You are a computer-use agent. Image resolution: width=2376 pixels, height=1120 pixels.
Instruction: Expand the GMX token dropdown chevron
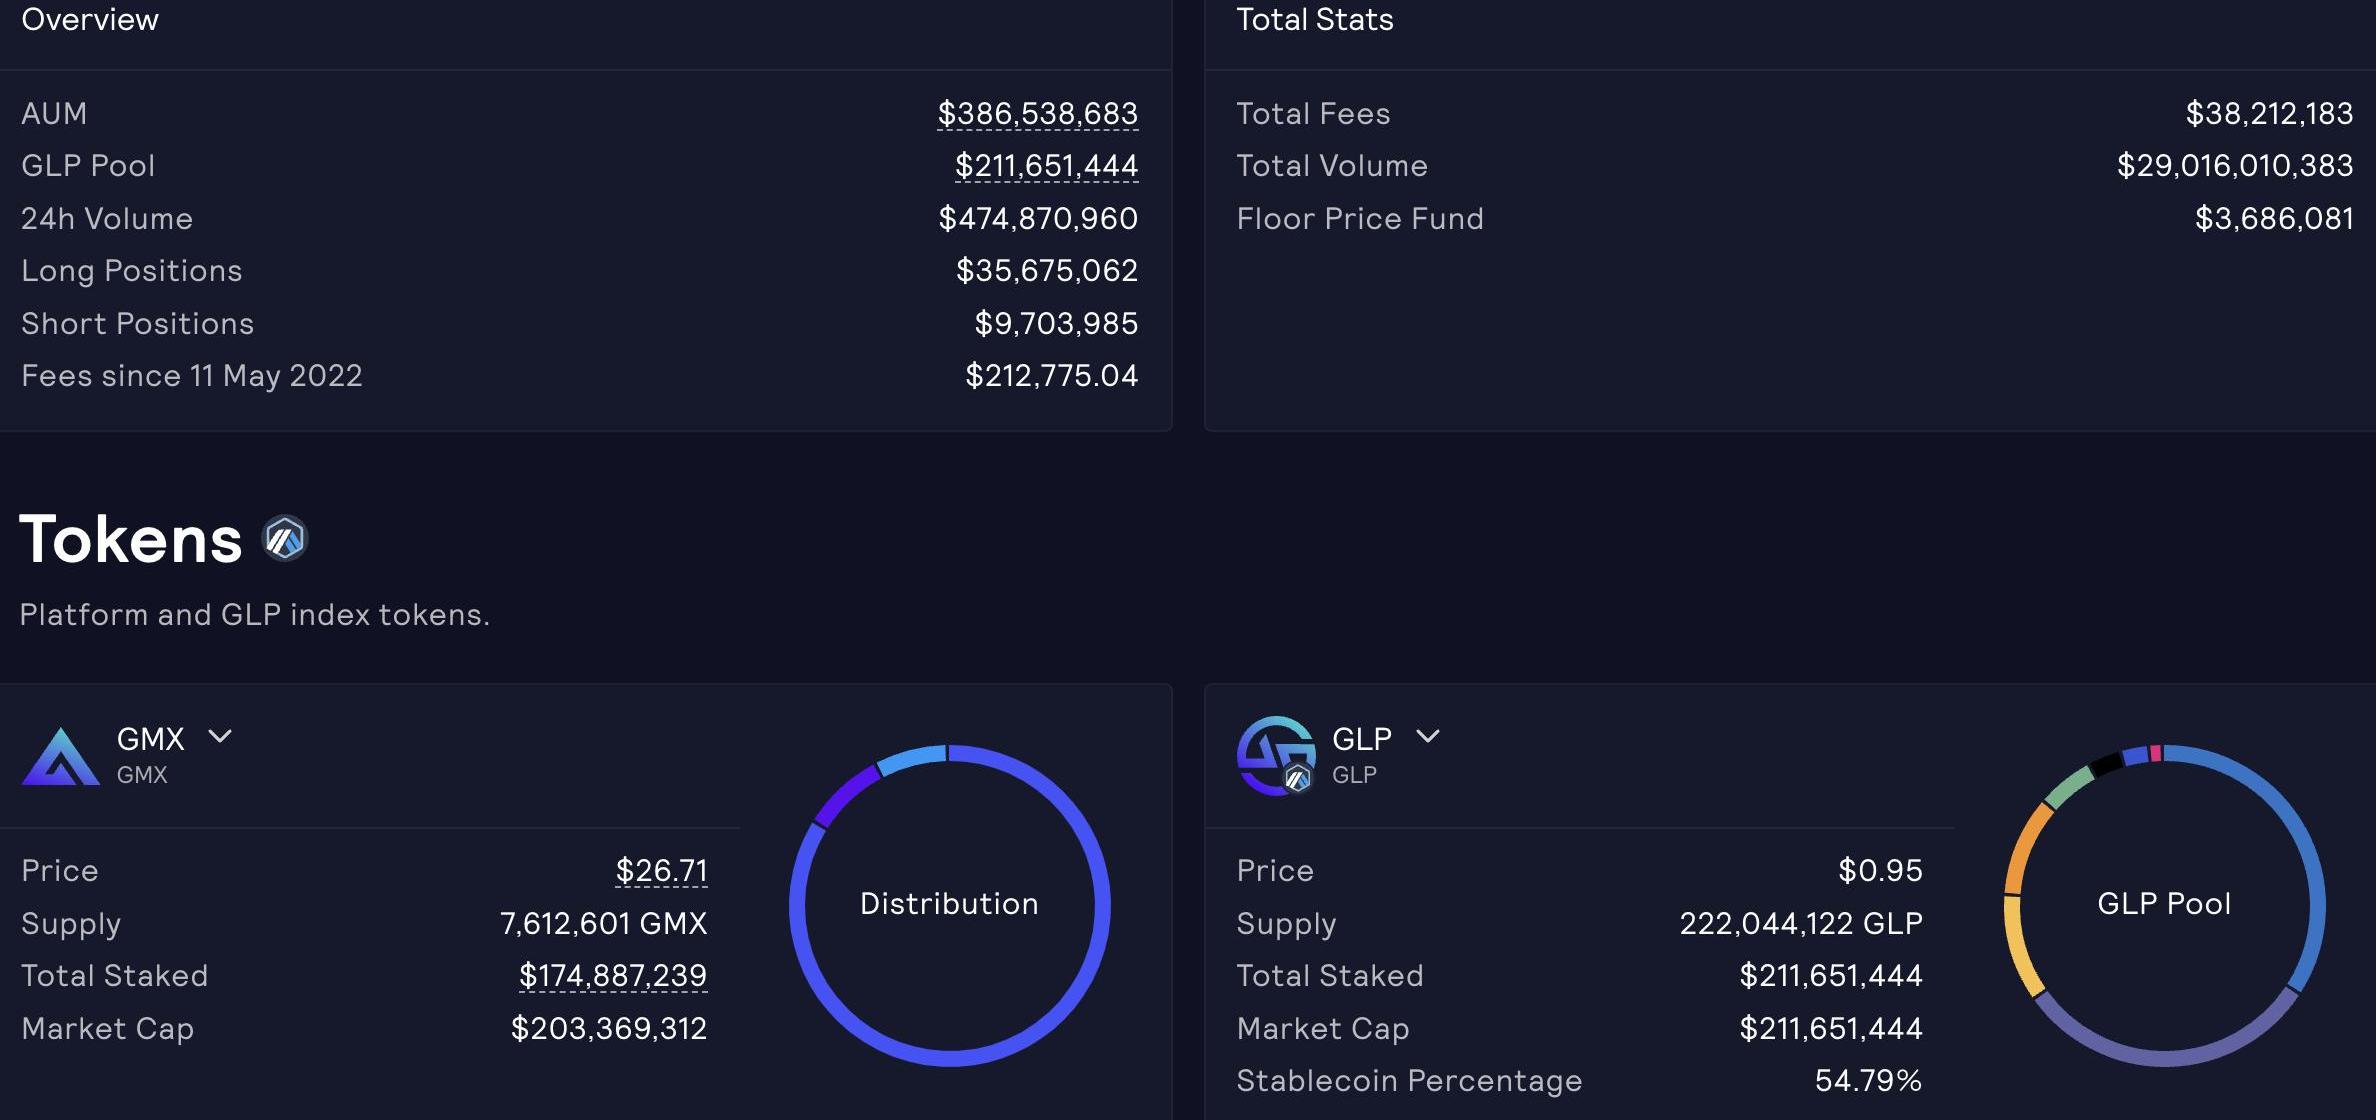pos(220,737)
